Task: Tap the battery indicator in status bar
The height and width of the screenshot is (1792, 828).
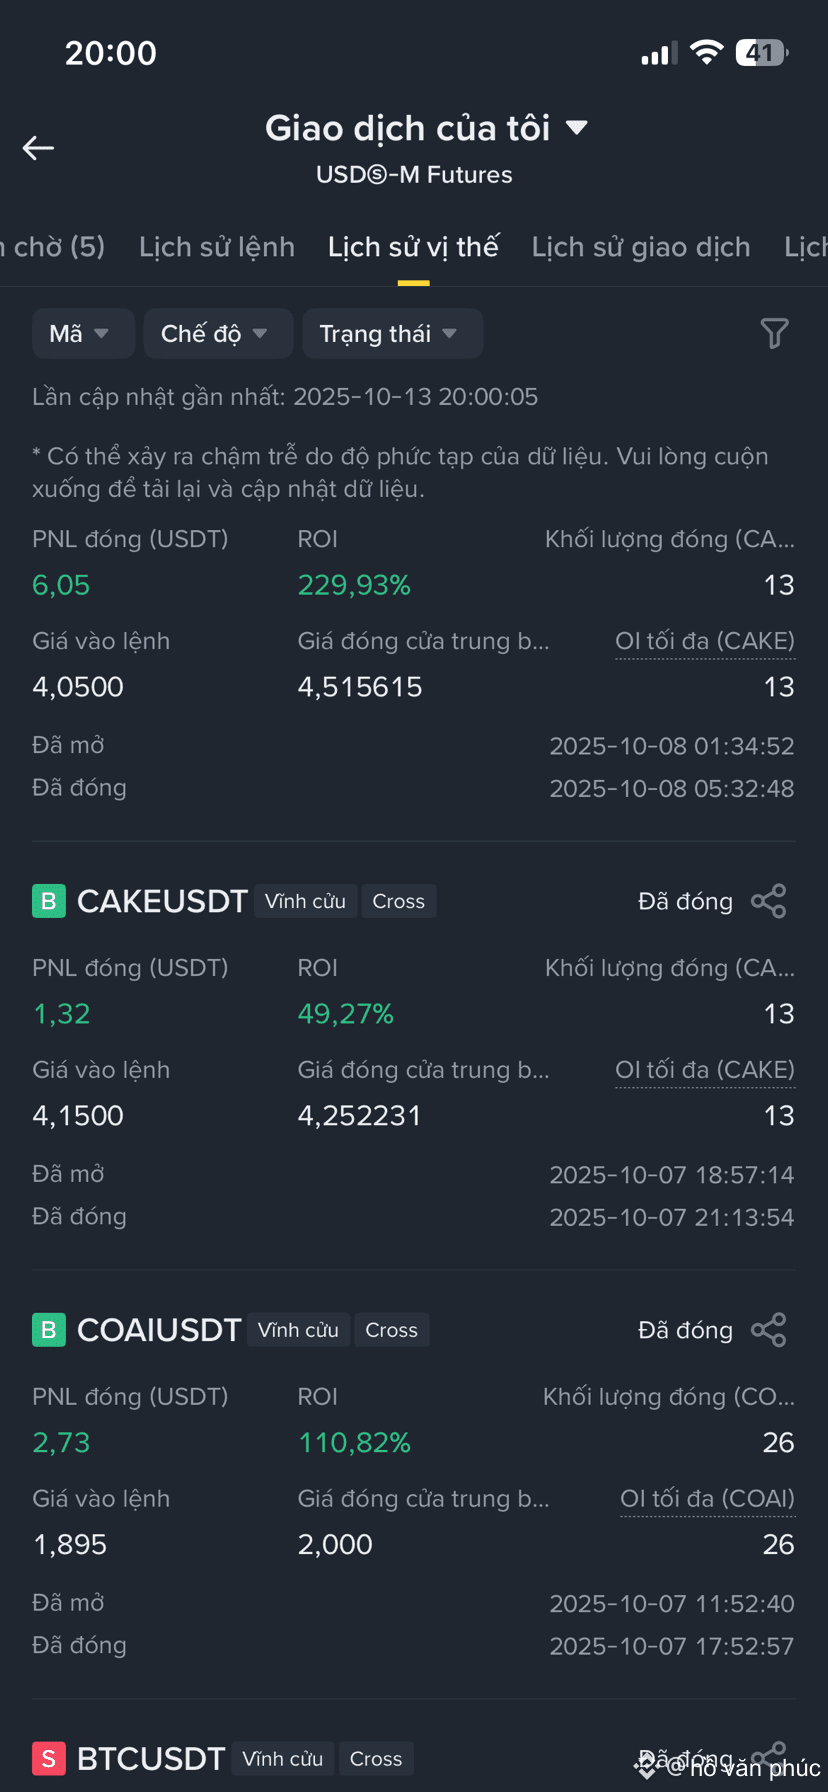Action: click(x=762, y=53)
